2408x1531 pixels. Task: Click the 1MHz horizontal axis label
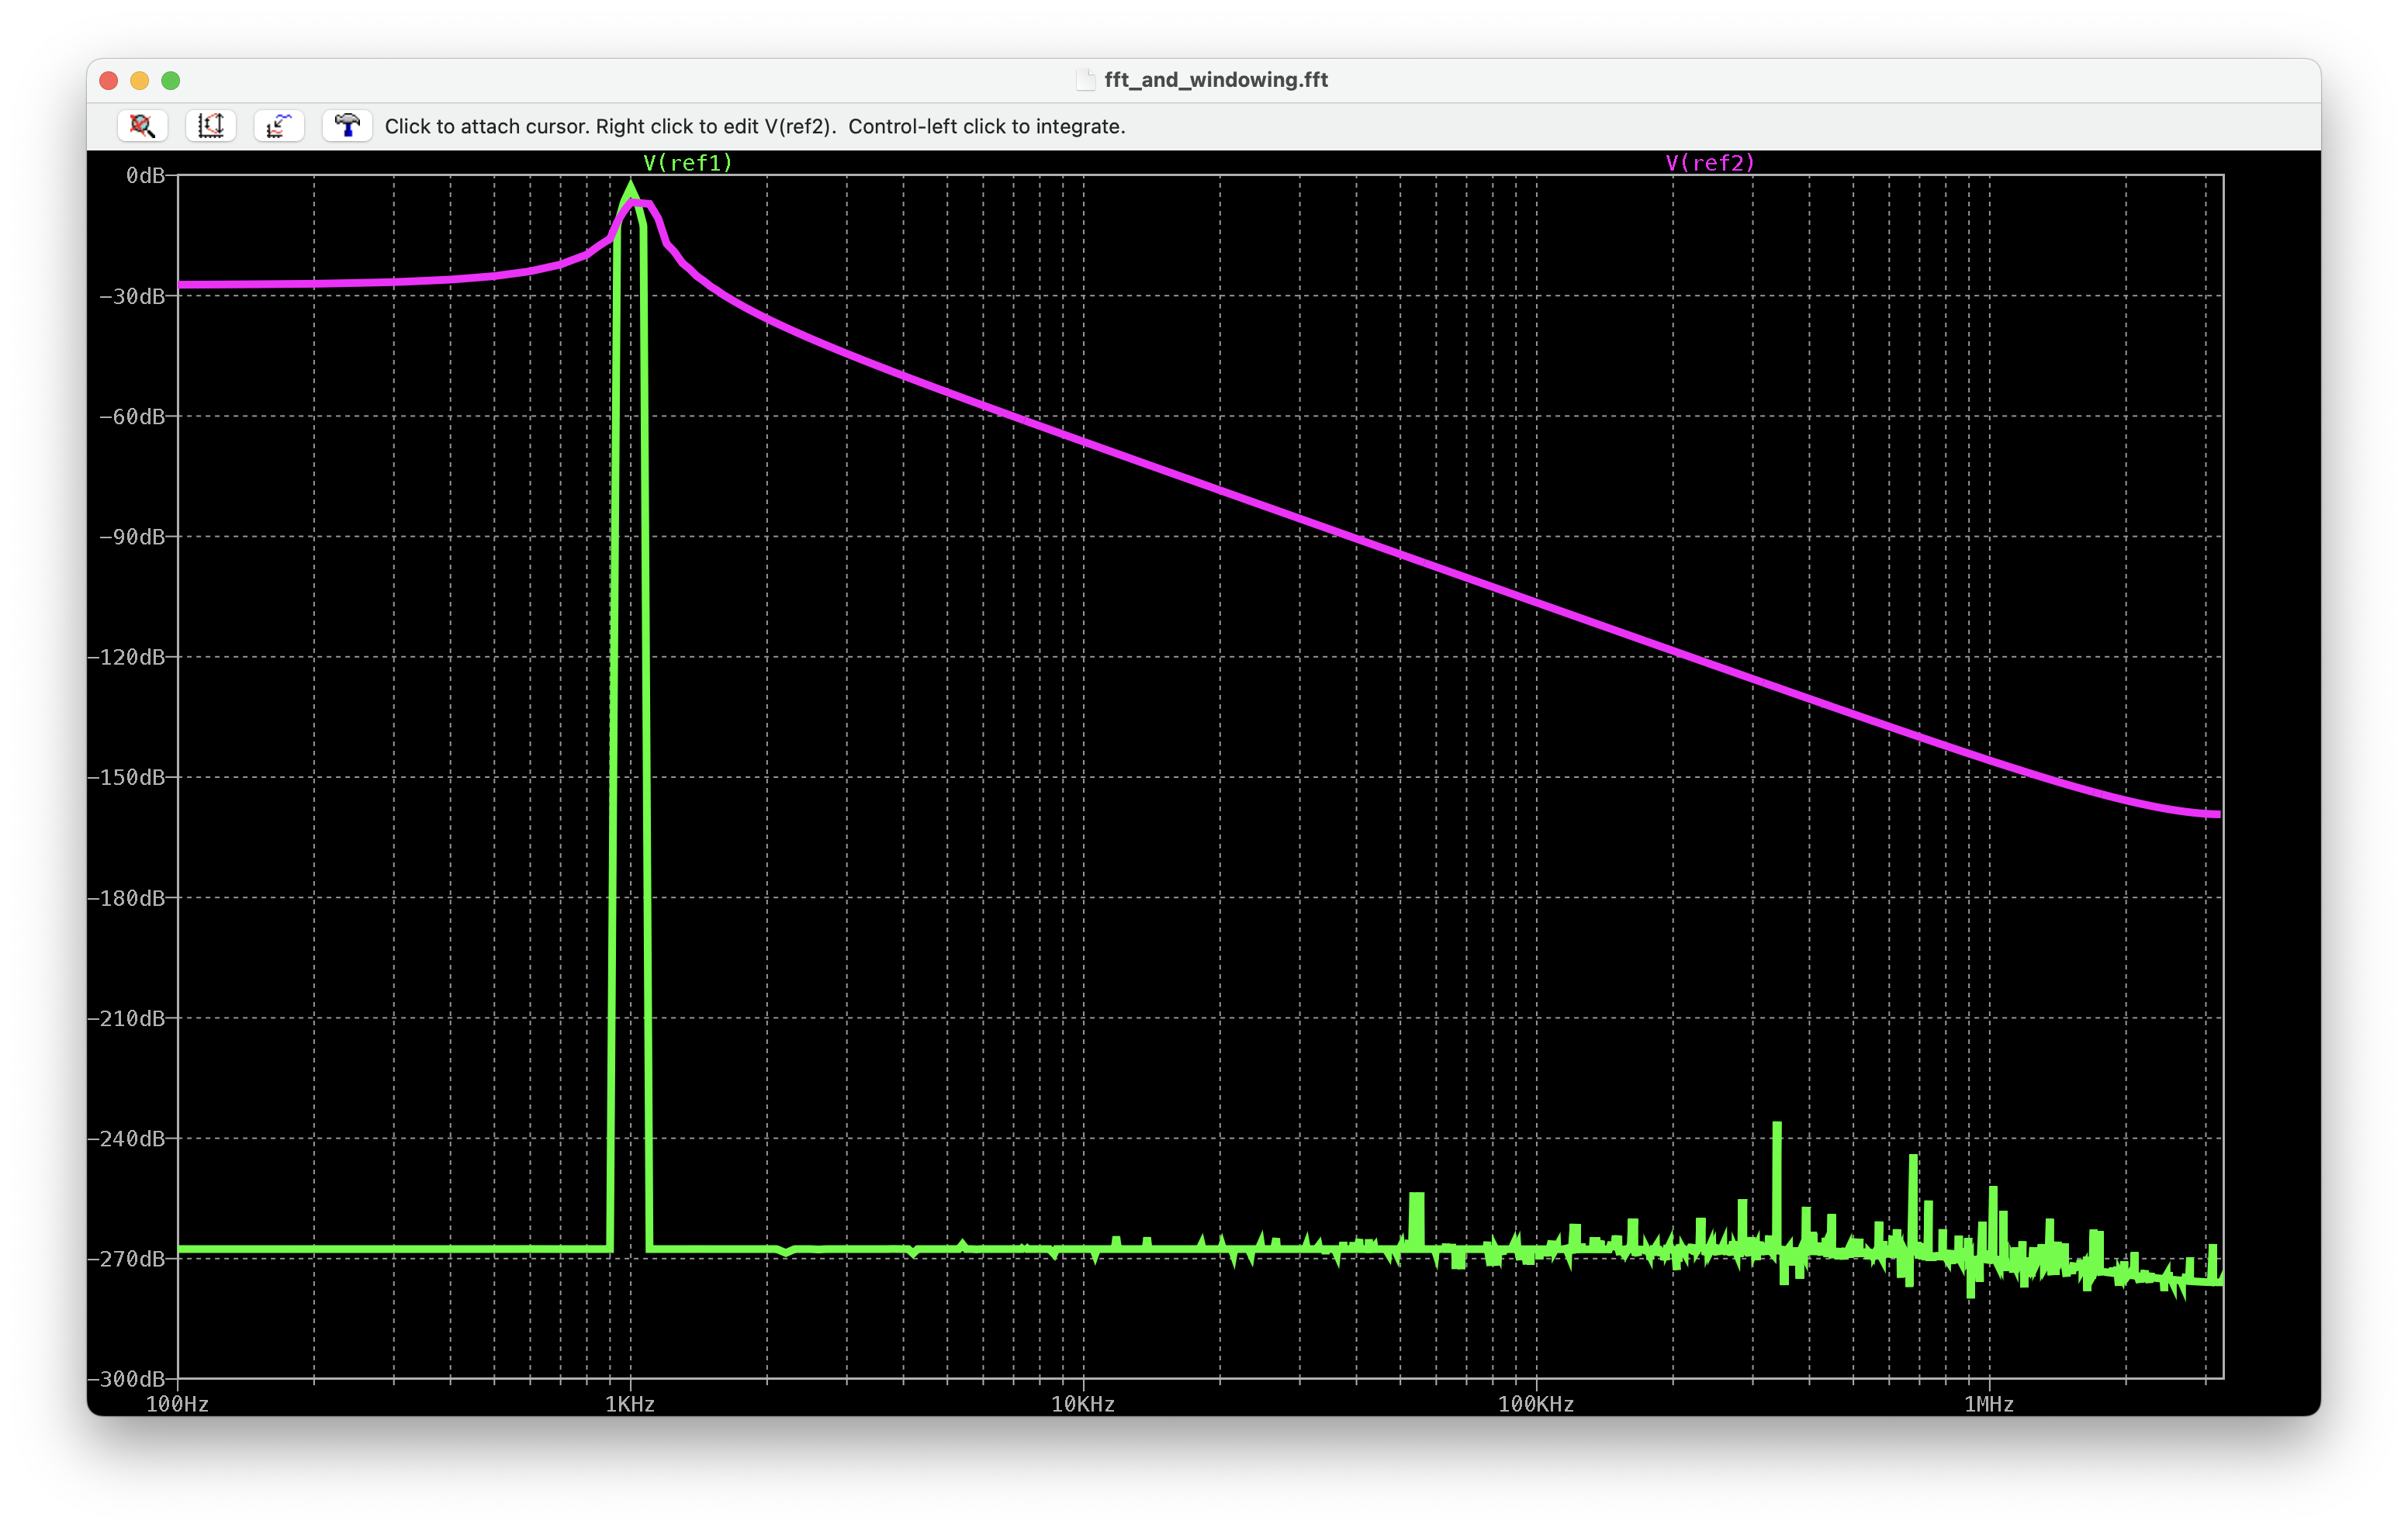pos(1988,1404)
